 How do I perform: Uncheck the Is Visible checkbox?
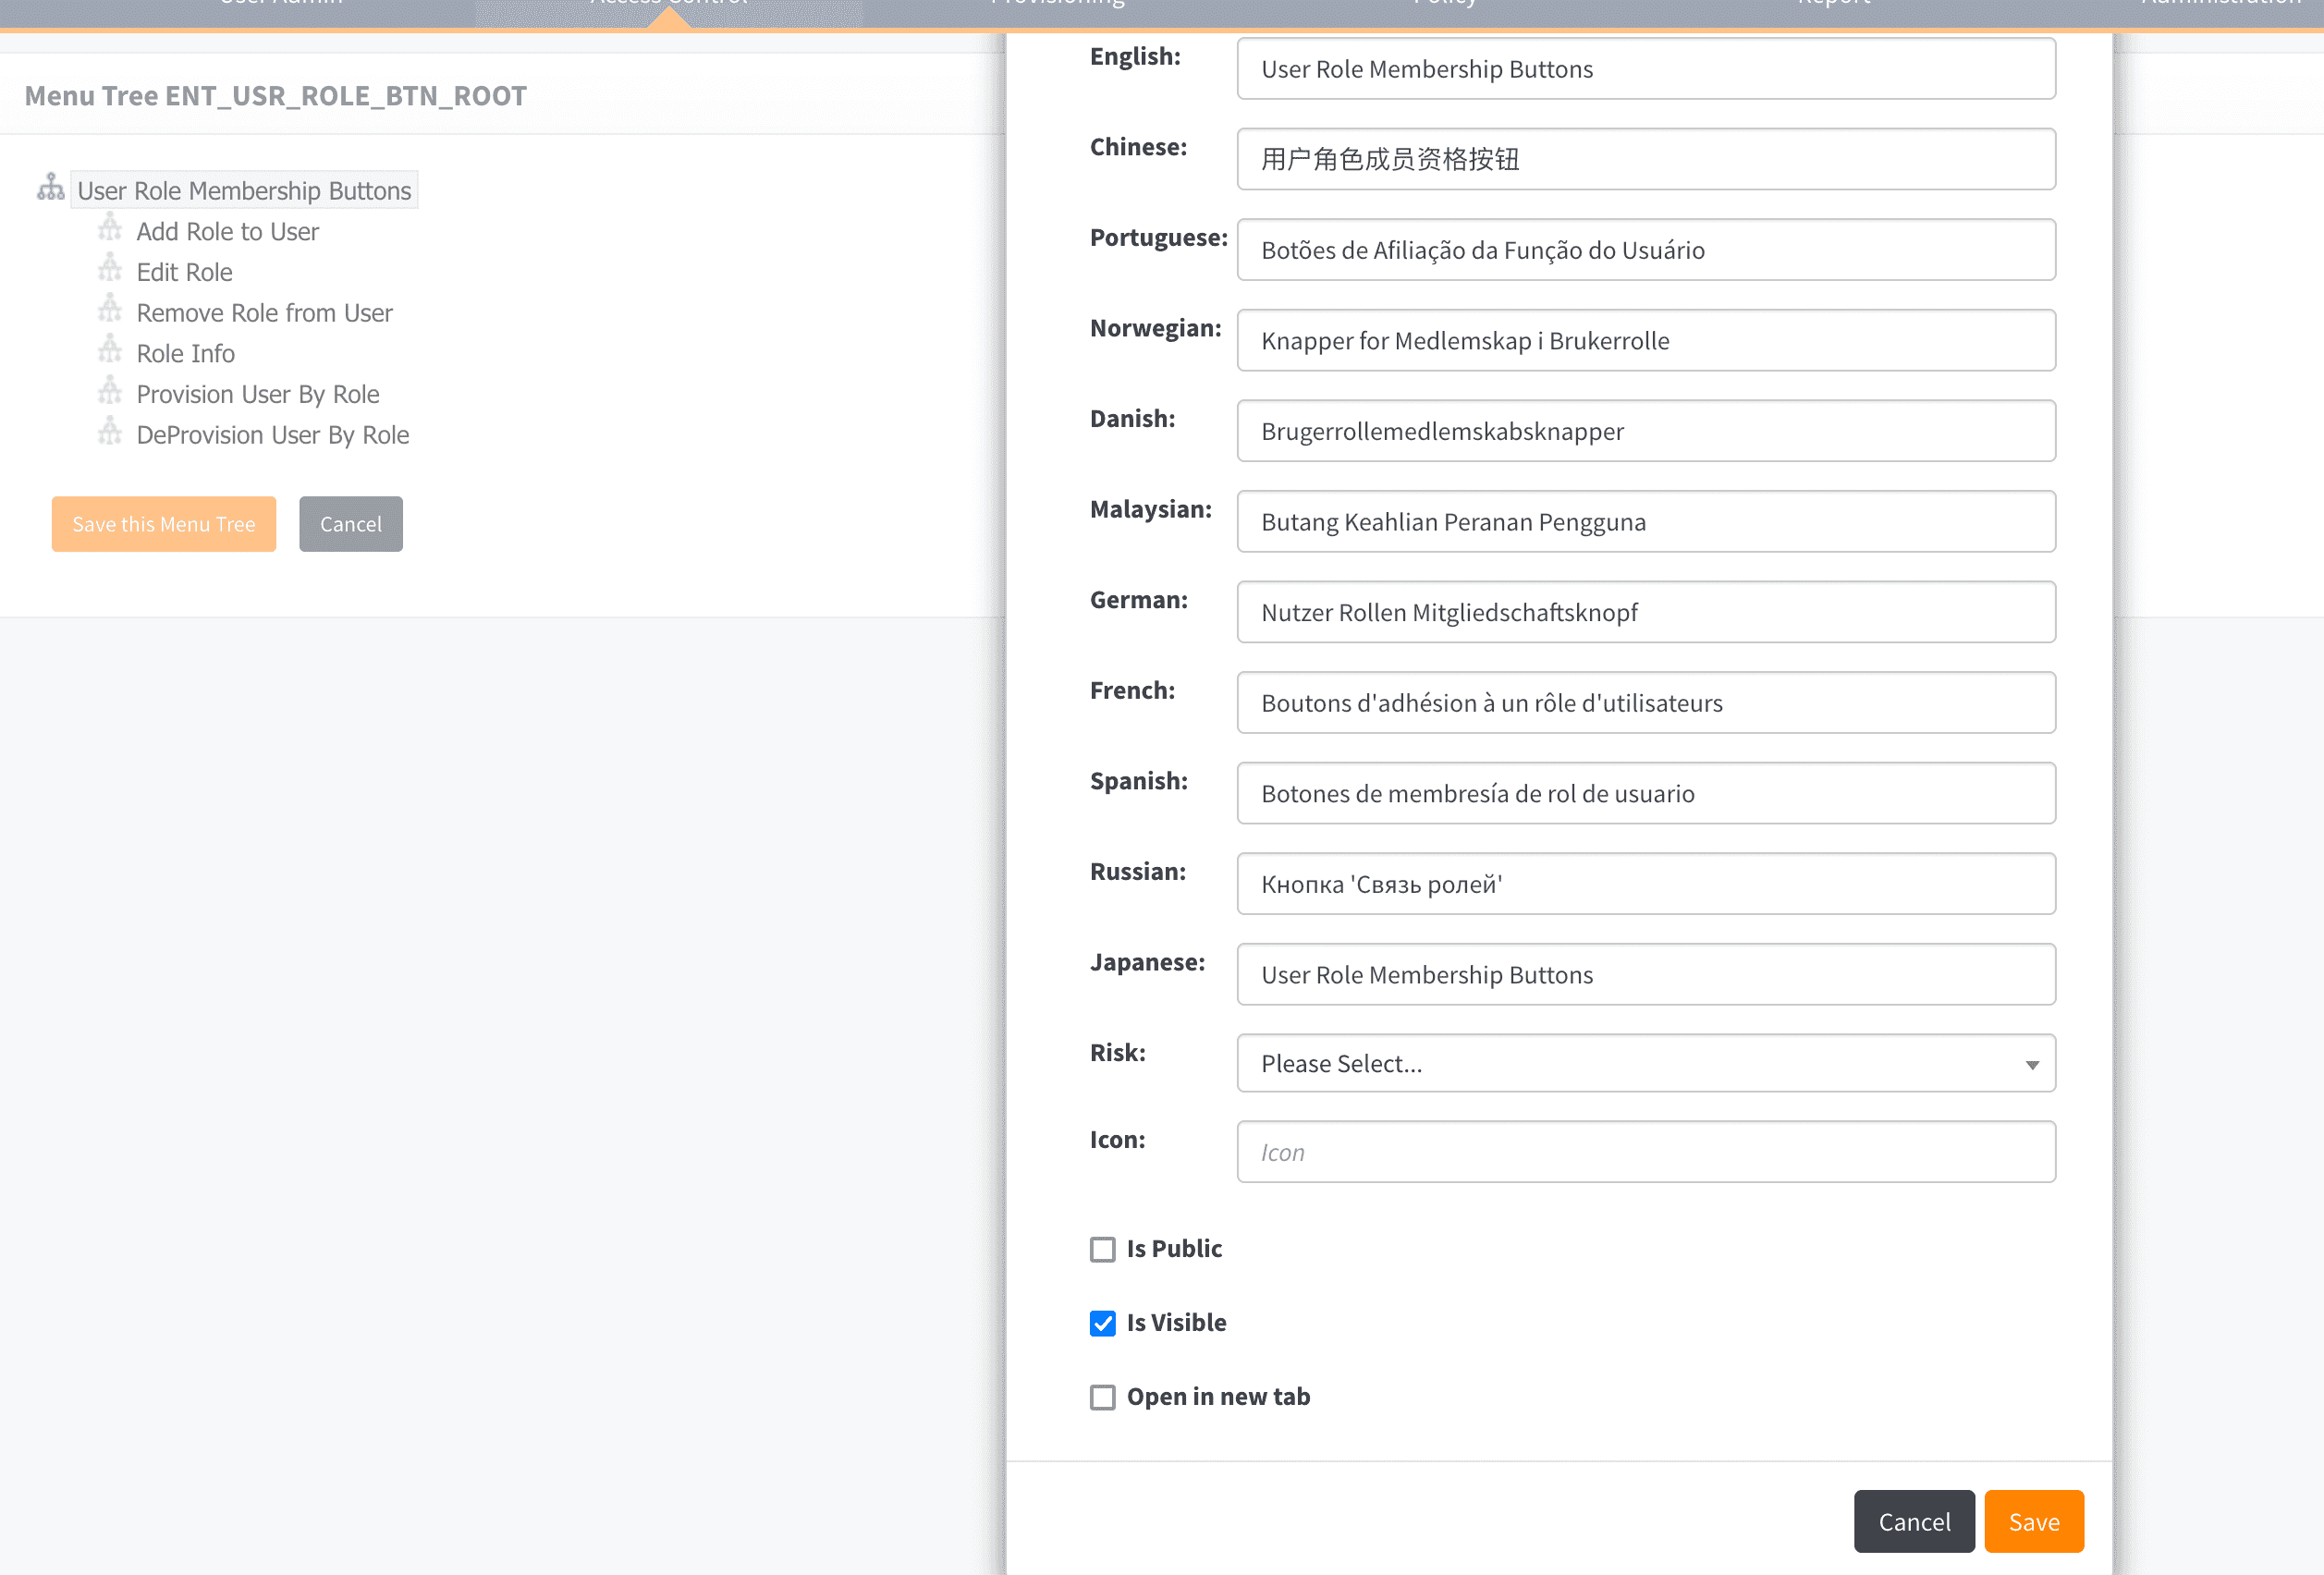pos(1102,1323)
